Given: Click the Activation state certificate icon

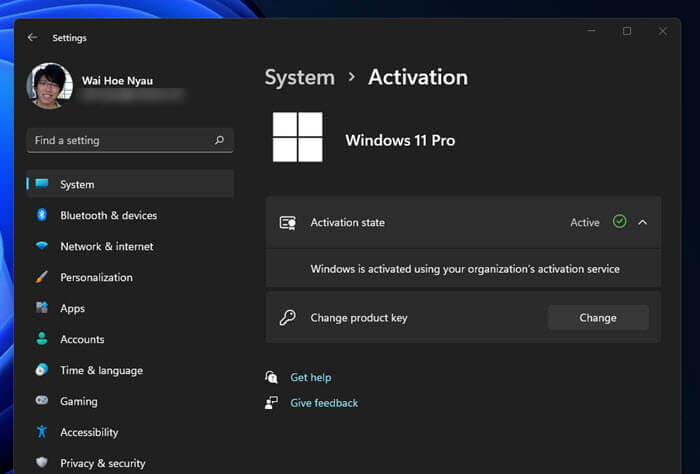Looking at the screenshot, I should (288, 222).
